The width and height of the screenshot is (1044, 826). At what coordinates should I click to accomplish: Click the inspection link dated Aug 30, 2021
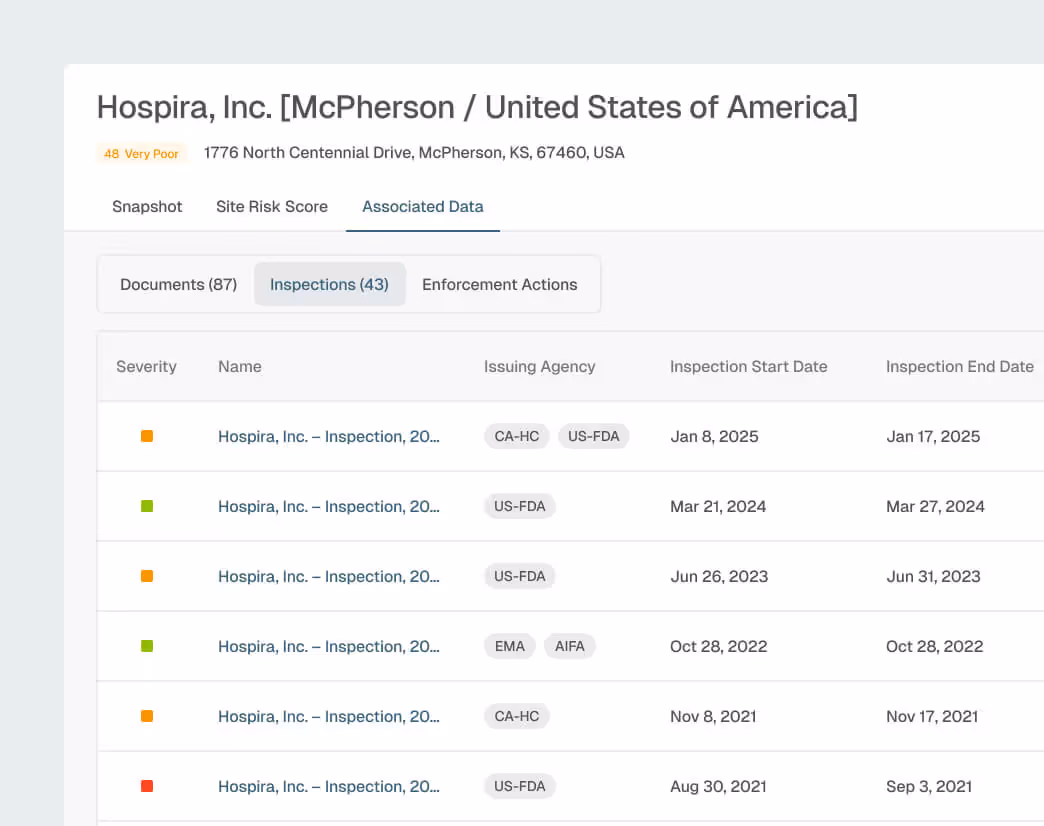point(329,786)
